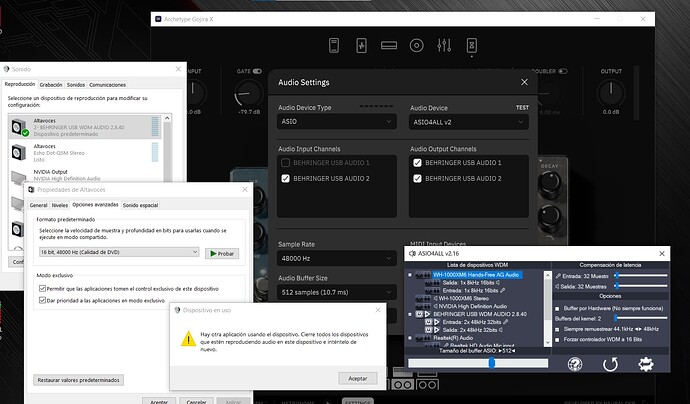
Task: Uncheck Dar prioridad a las aplicaciones checkbox
Action: point(42,300)
